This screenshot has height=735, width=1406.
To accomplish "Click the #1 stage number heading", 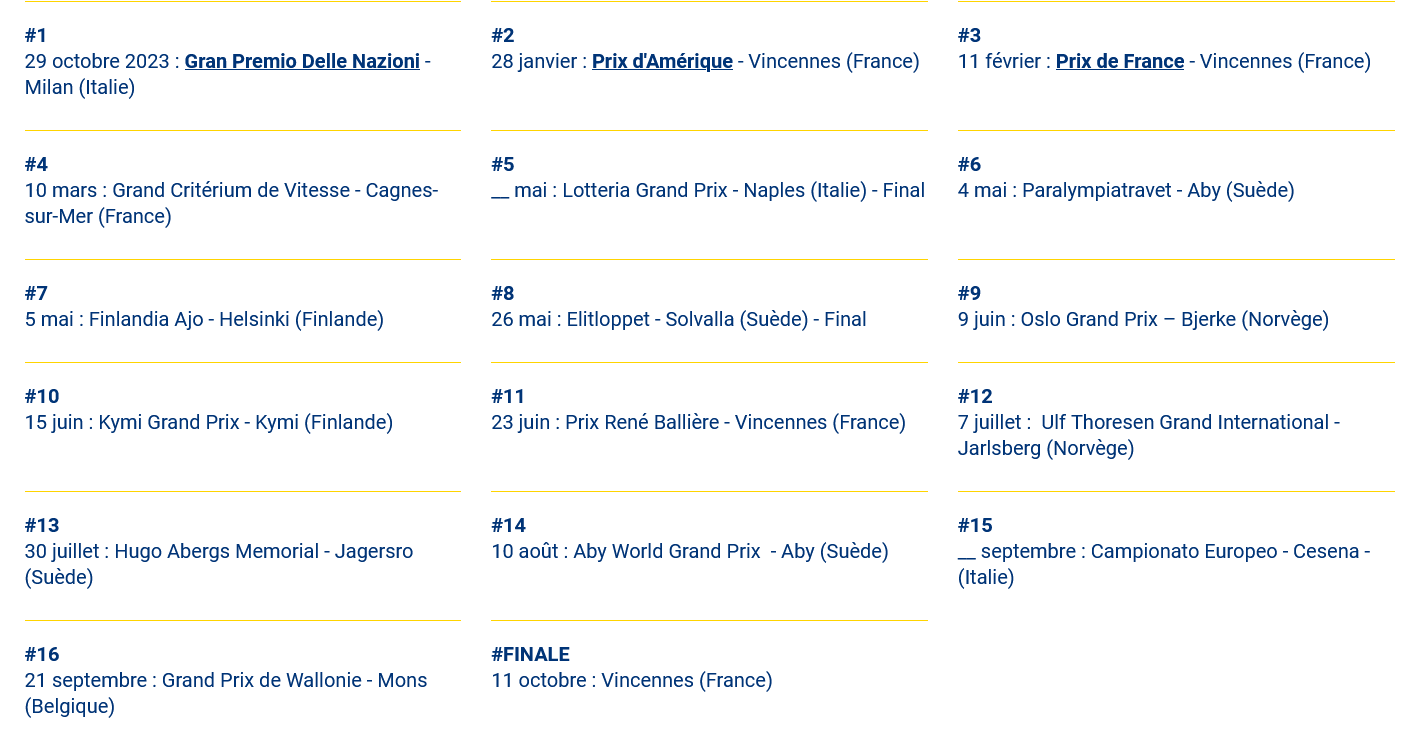I will click(x=36, y=35).
